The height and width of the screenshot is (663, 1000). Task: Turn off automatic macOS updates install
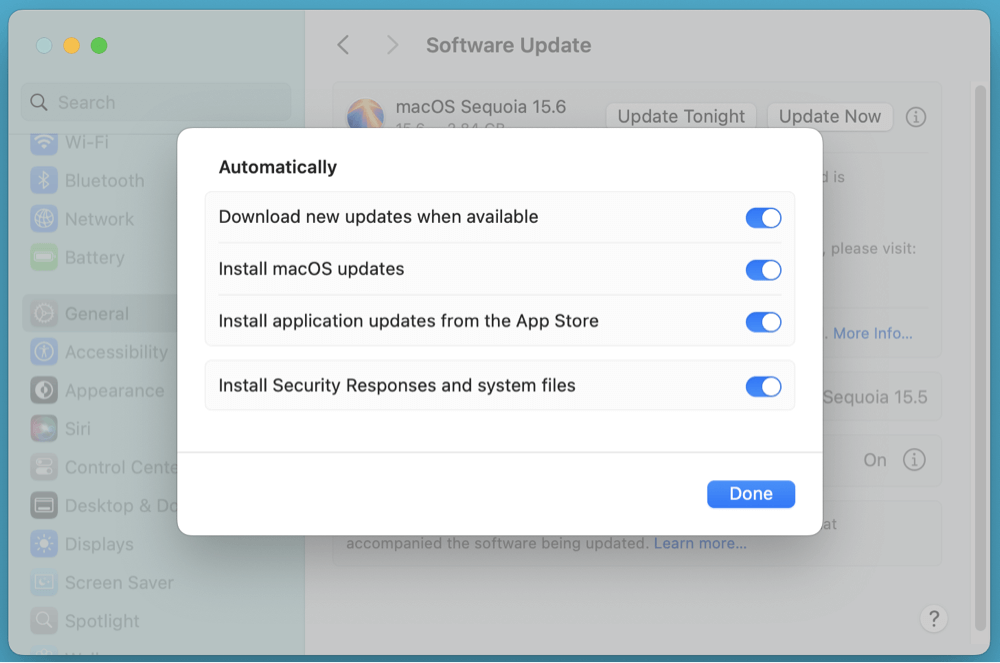pos(763,269)
